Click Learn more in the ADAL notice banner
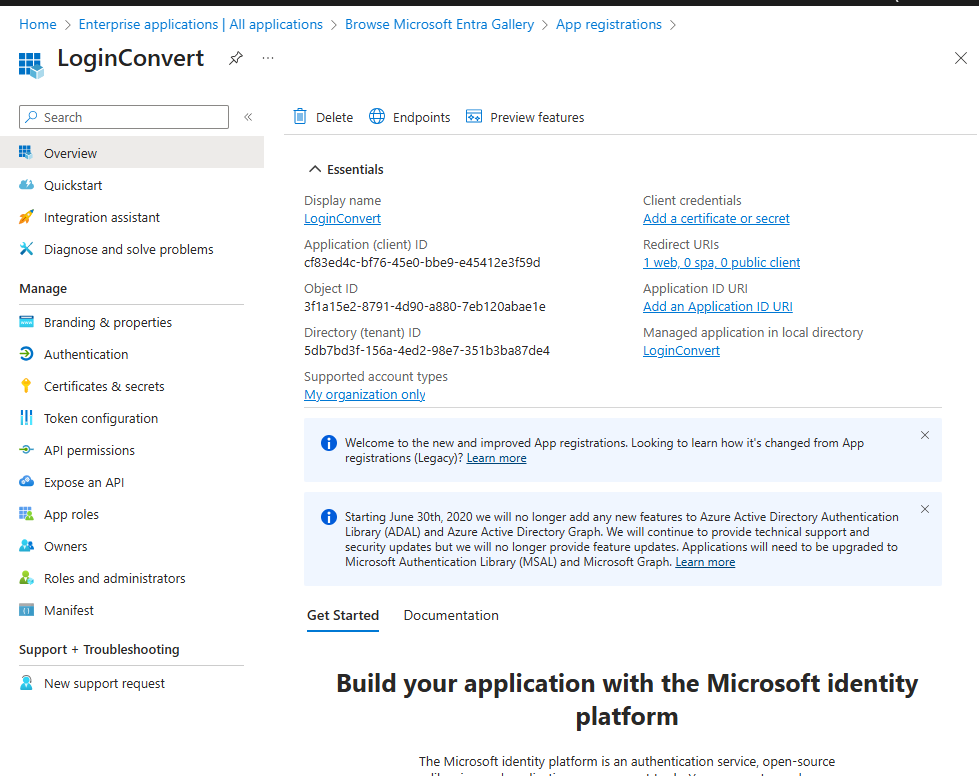The width and height of the screenshot is (979, 776). pos(705,562)
